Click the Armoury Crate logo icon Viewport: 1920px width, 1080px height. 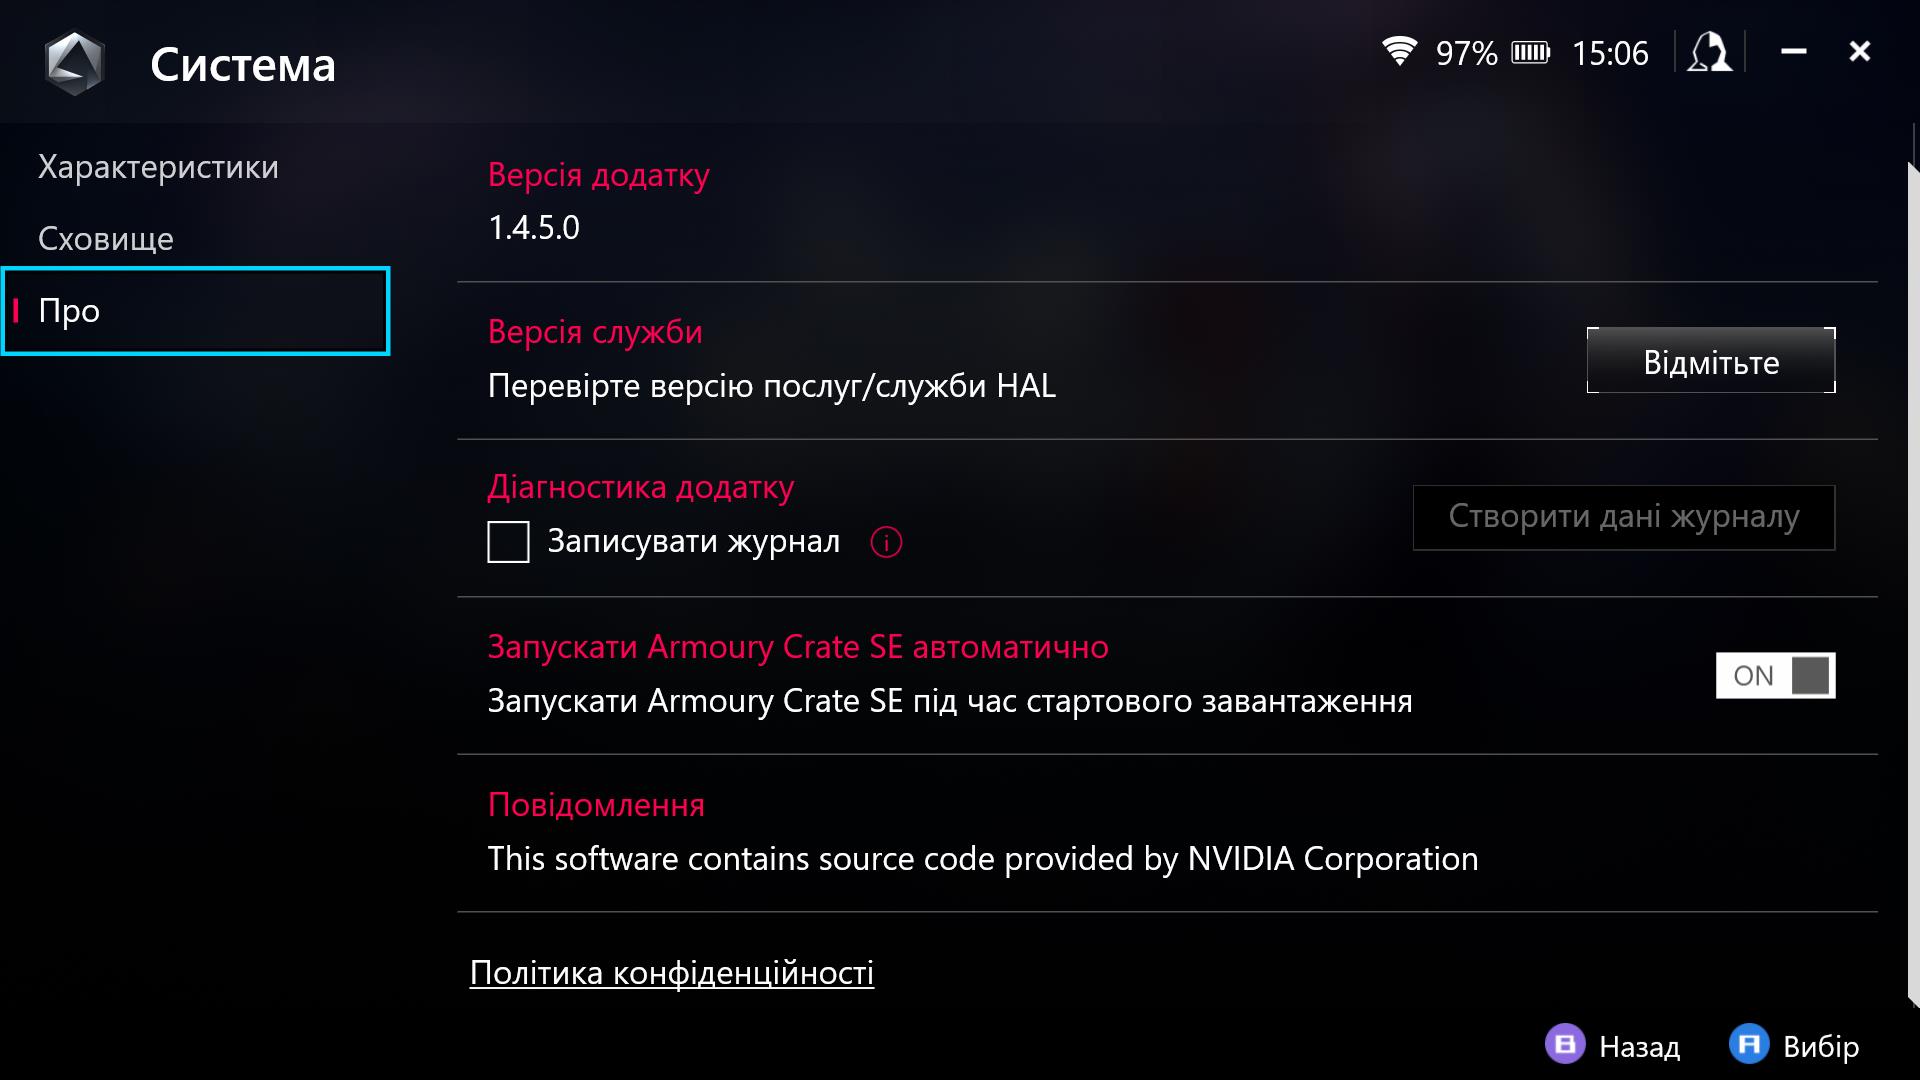pyautogui.click(x=75, y=64)
